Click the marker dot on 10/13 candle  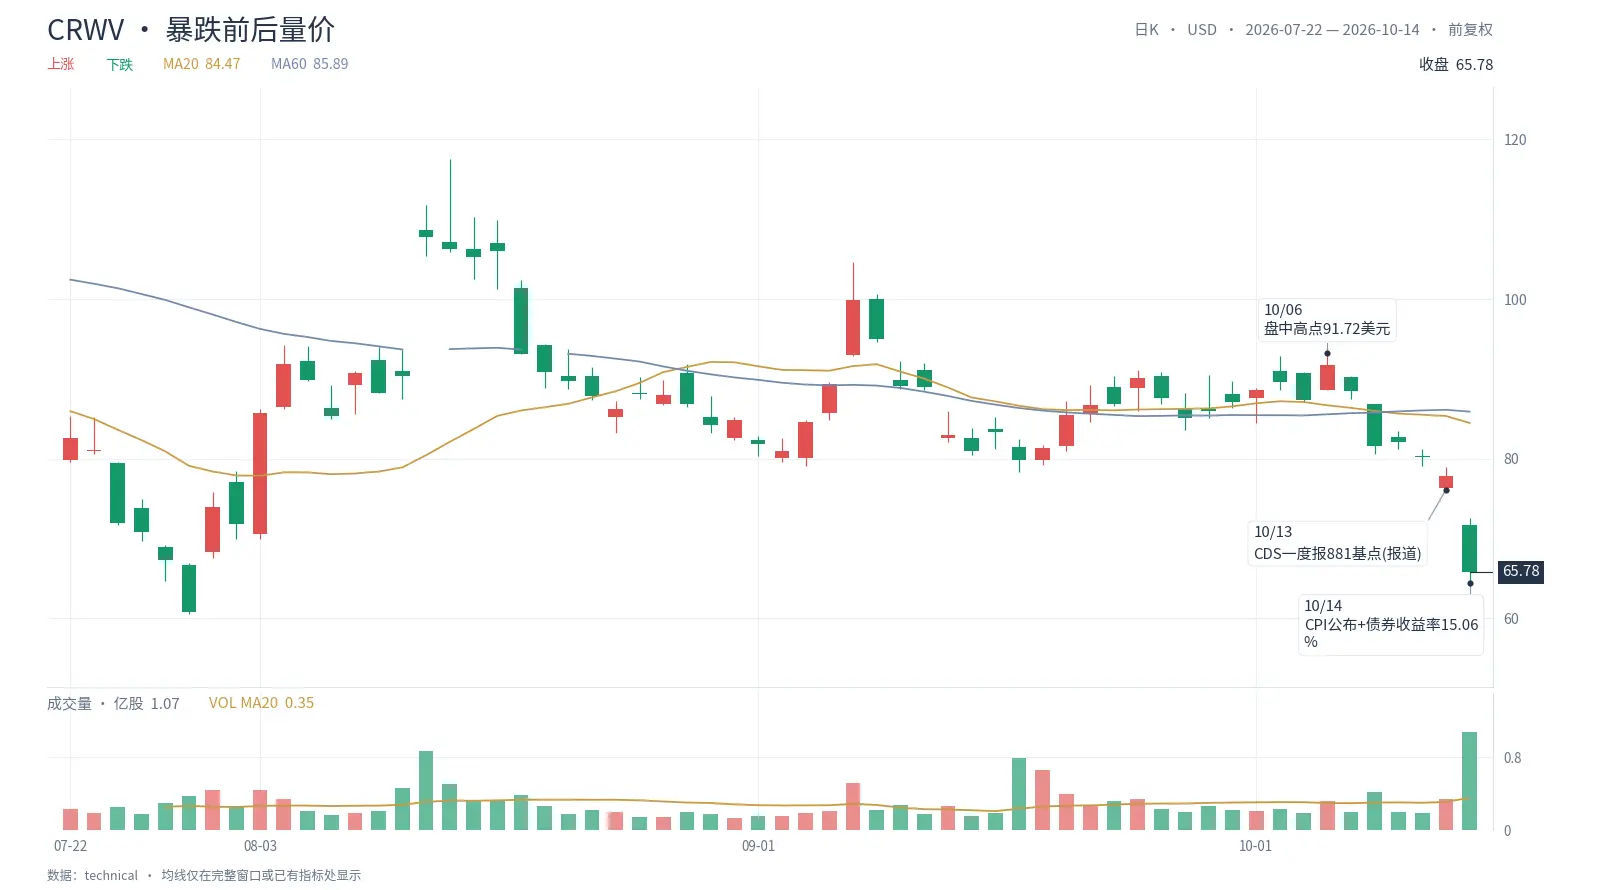pyautogui.click(x=1446, y=490)
